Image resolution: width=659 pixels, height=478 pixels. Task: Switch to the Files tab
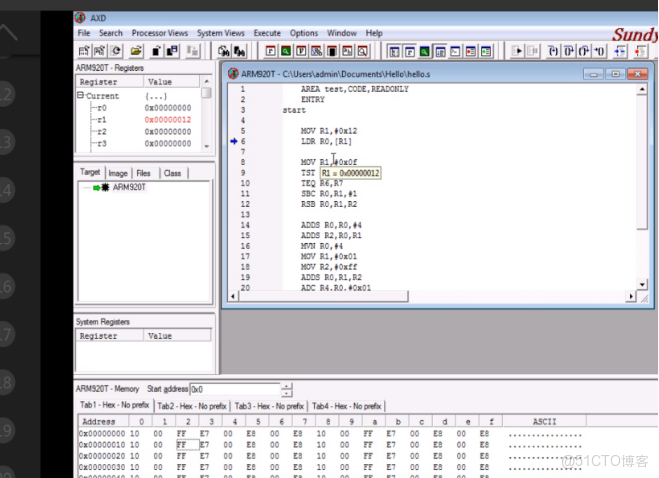coord(144,173)
